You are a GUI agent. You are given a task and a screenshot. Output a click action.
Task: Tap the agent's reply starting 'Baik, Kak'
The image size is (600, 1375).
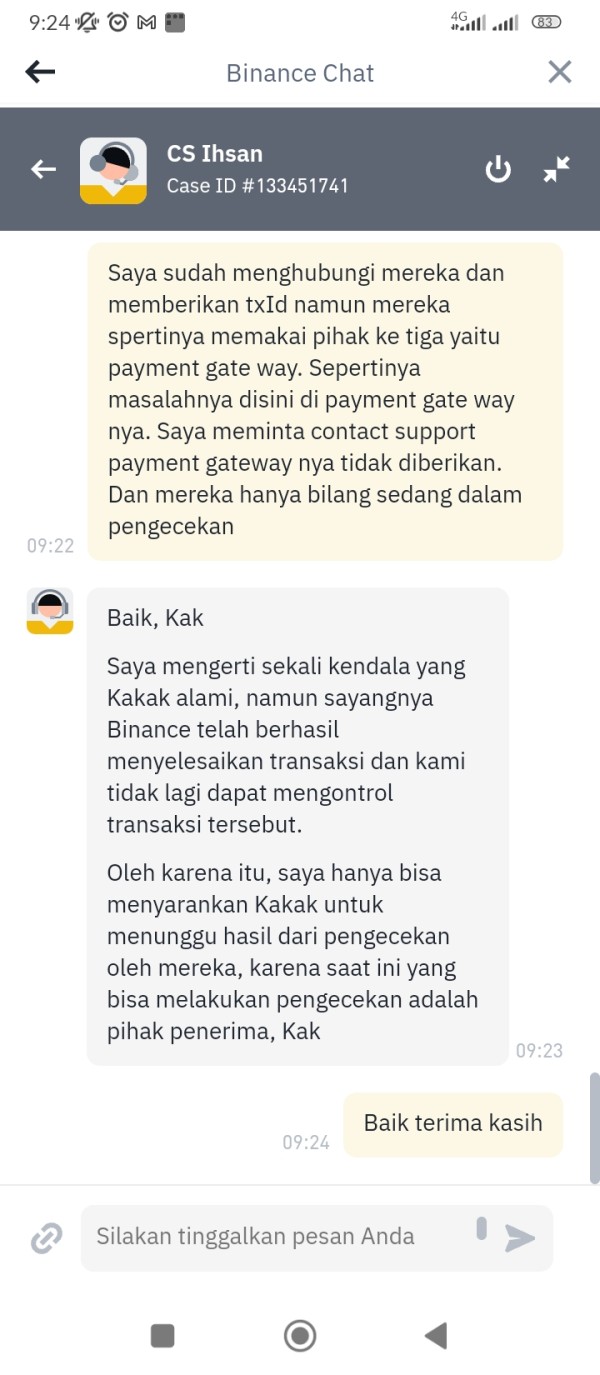pos(297,826)
